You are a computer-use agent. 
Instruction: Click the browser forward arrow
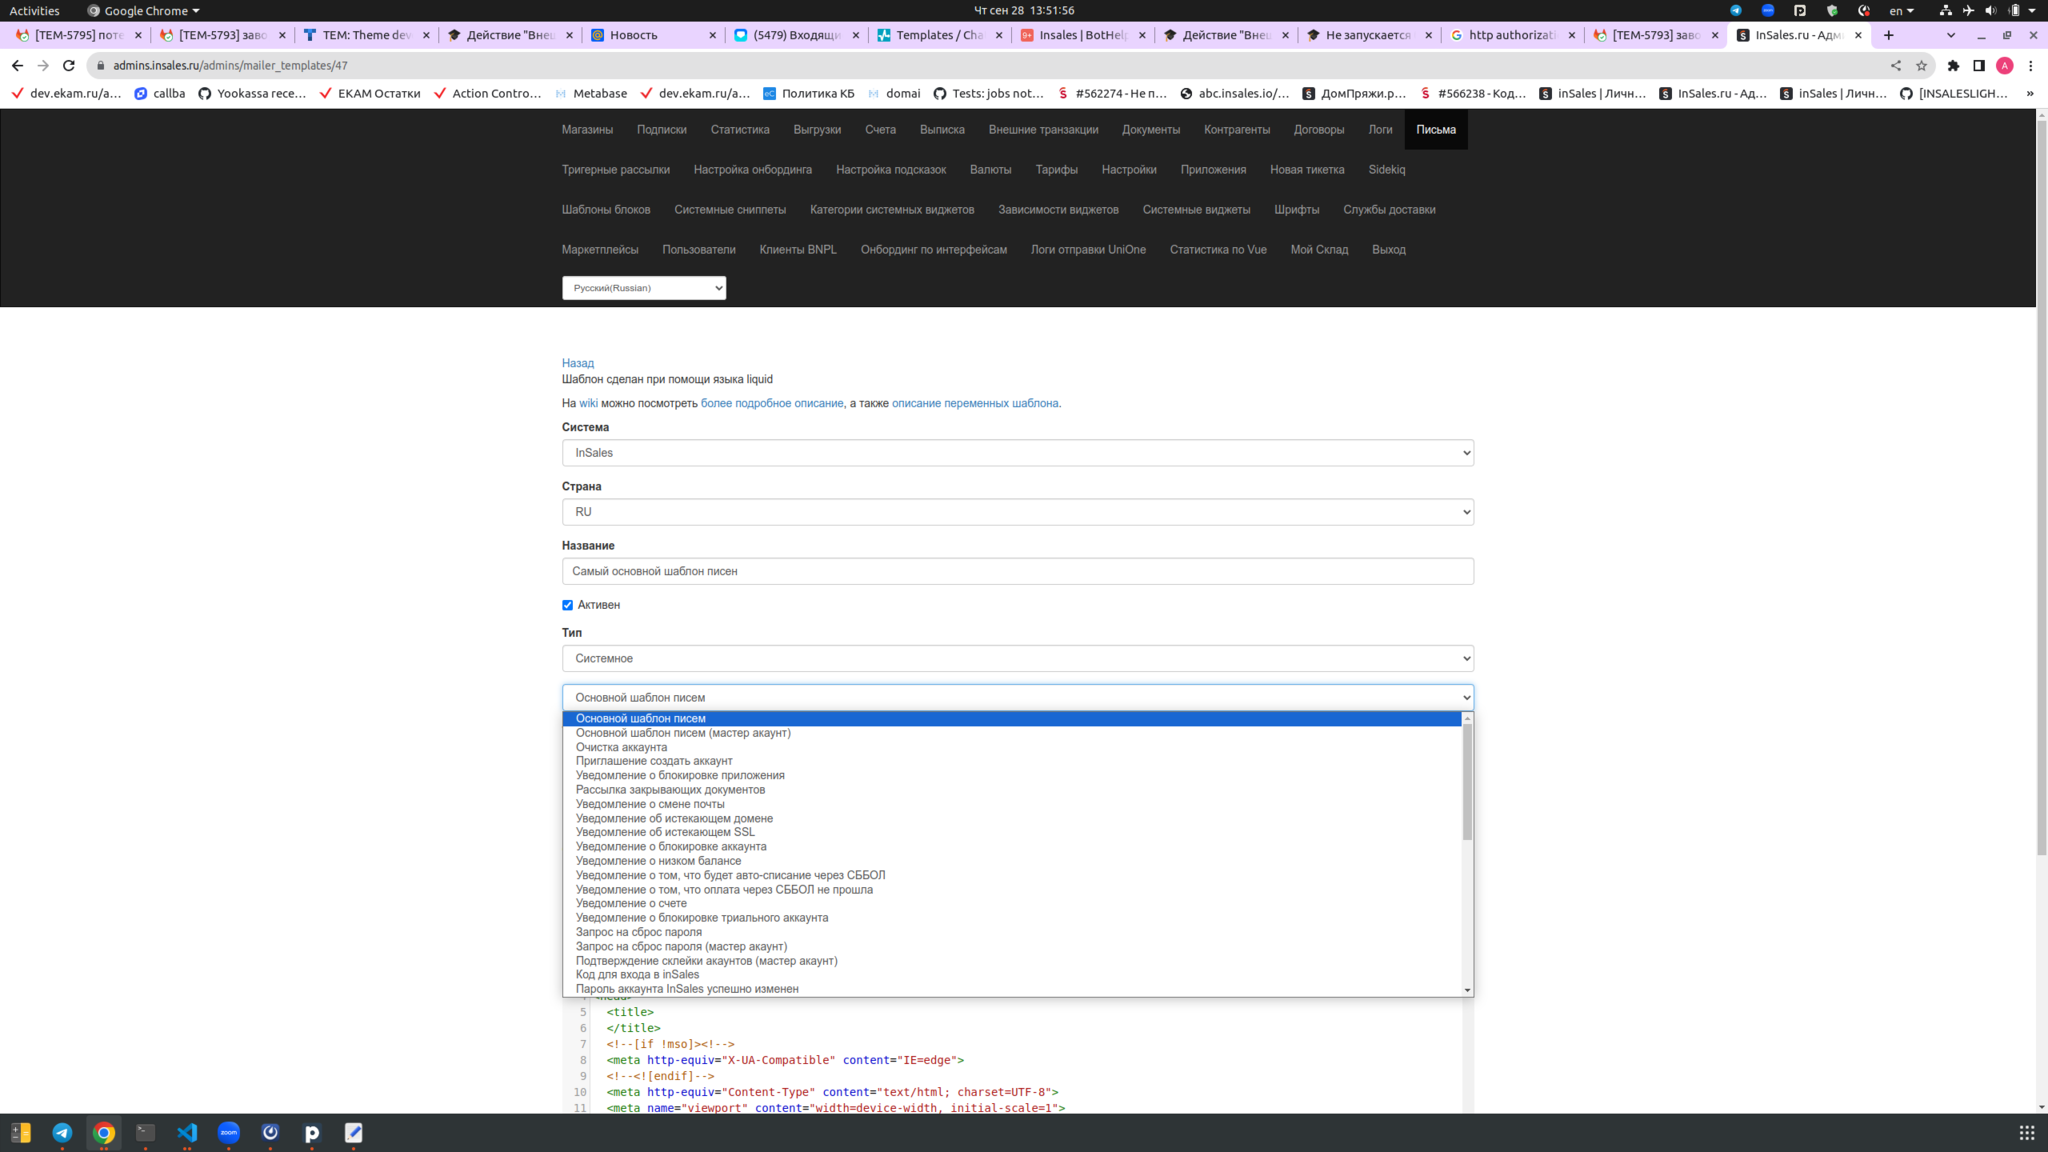click(43, 65)
